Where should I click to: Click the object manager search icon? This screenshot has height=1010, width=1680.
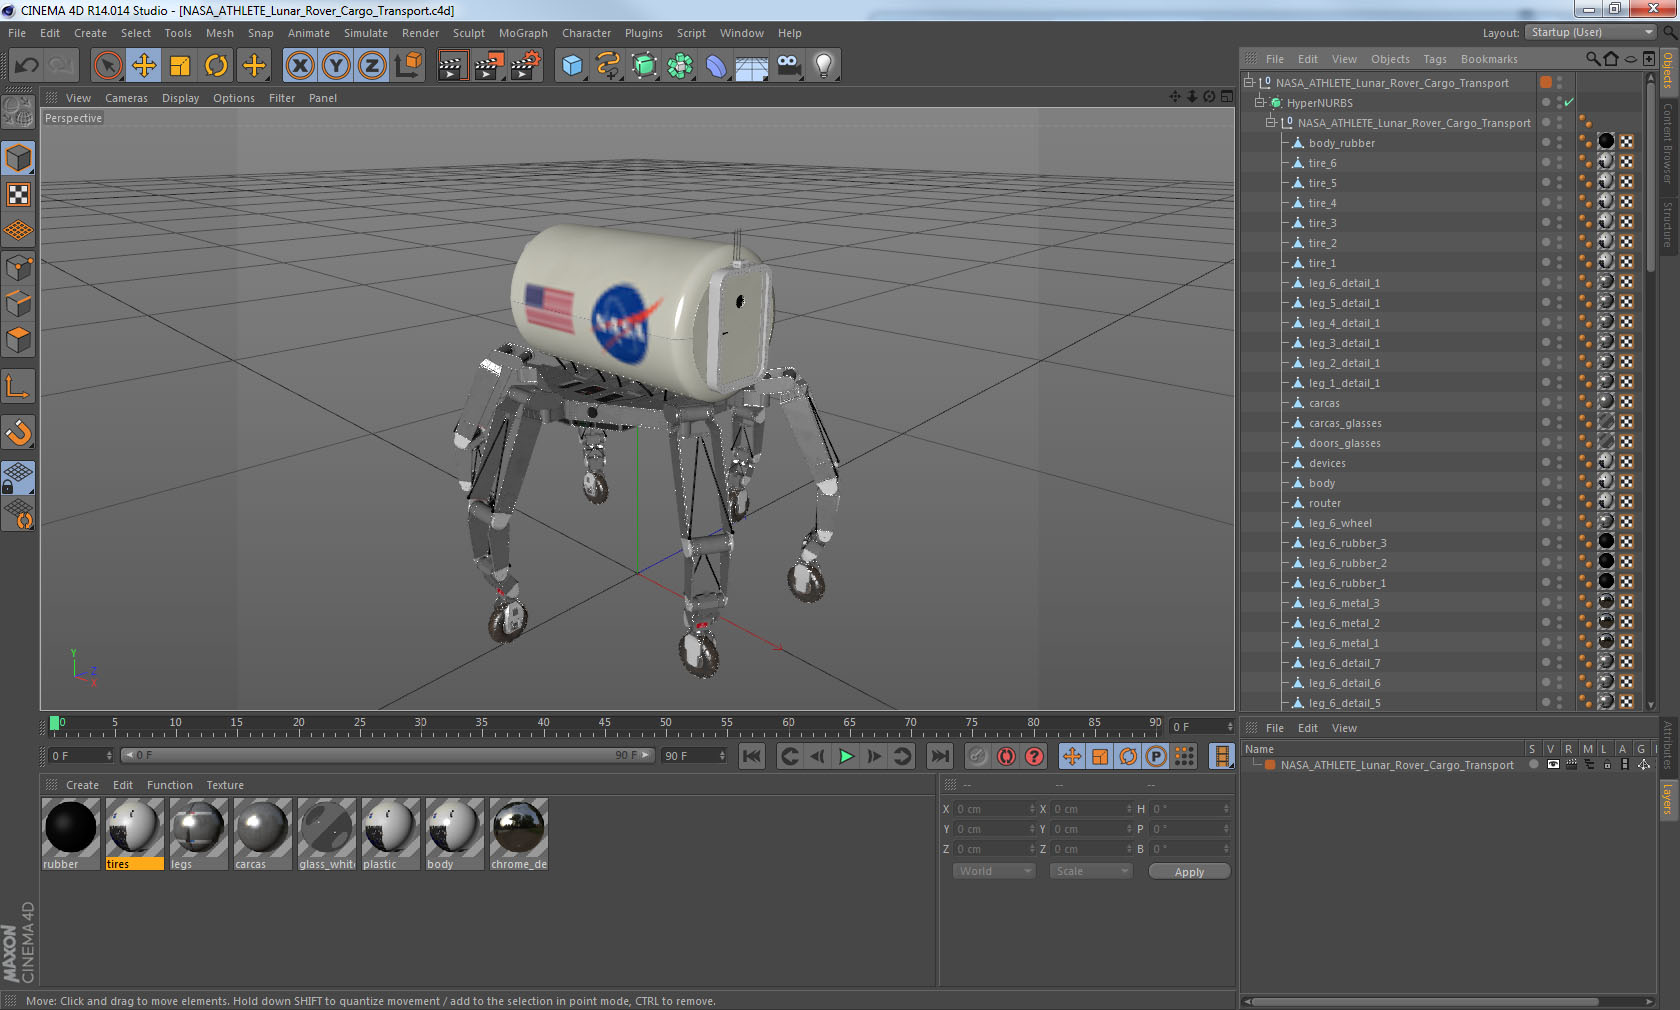[x=1593, y=59]
